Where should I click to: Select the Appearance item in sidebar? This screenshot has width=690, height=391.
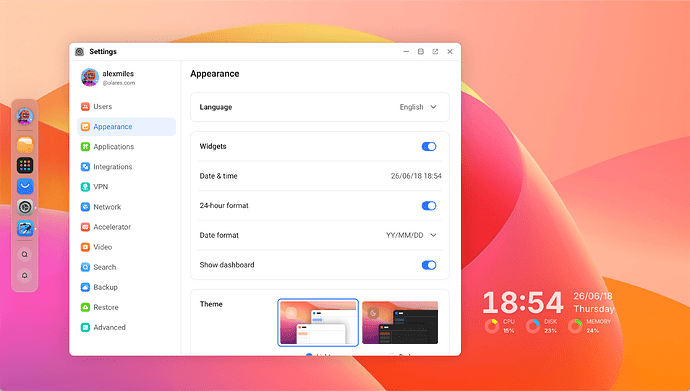click(126, 127)
